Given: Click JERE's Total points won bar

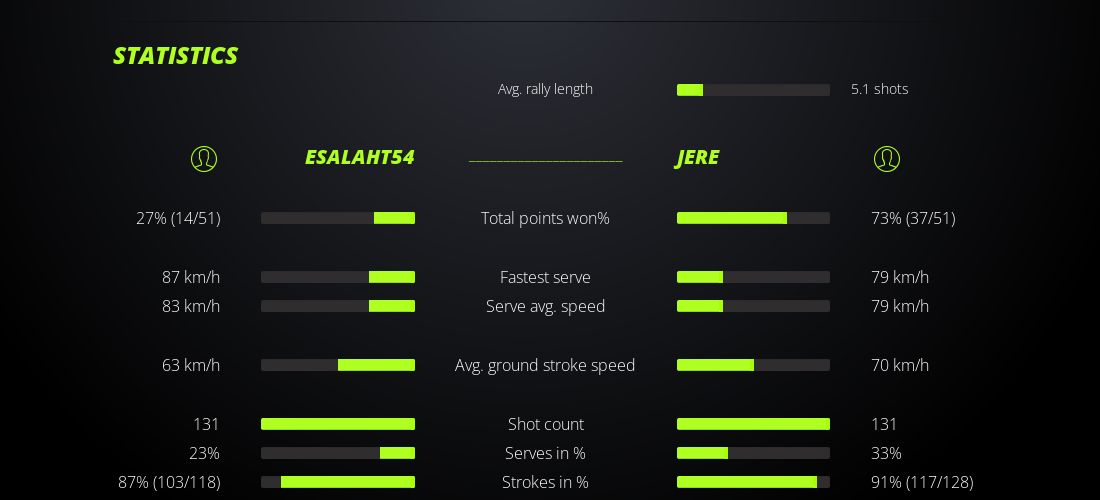Looking at the screenshot, I should [753, 218].
